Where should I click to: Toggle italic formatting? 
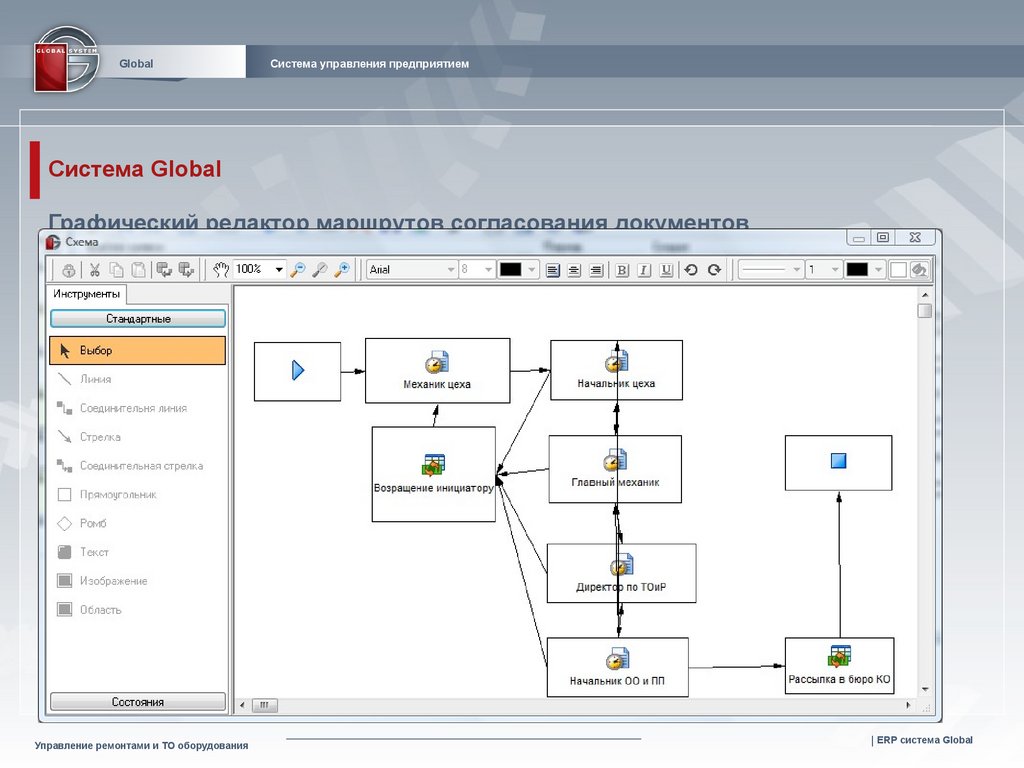[x=644, y=270]
